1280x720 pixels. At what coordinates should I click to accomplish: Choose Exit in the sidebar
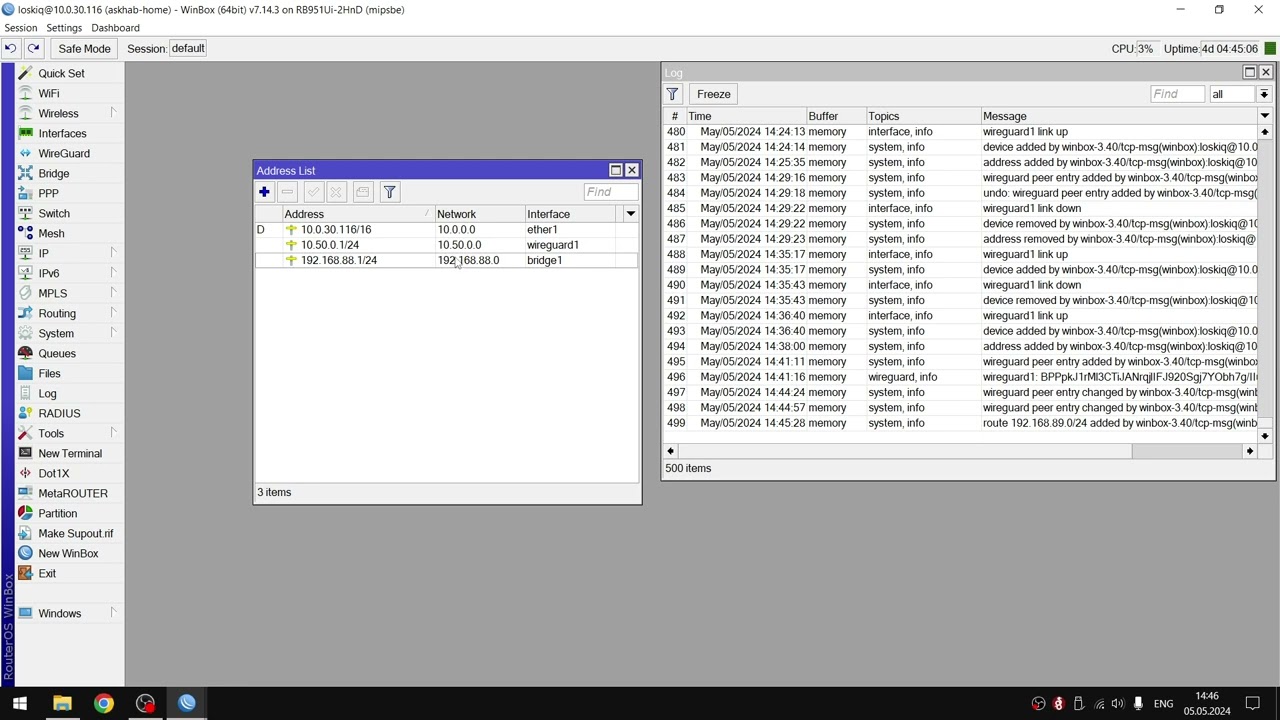click(x=47, y=573)
